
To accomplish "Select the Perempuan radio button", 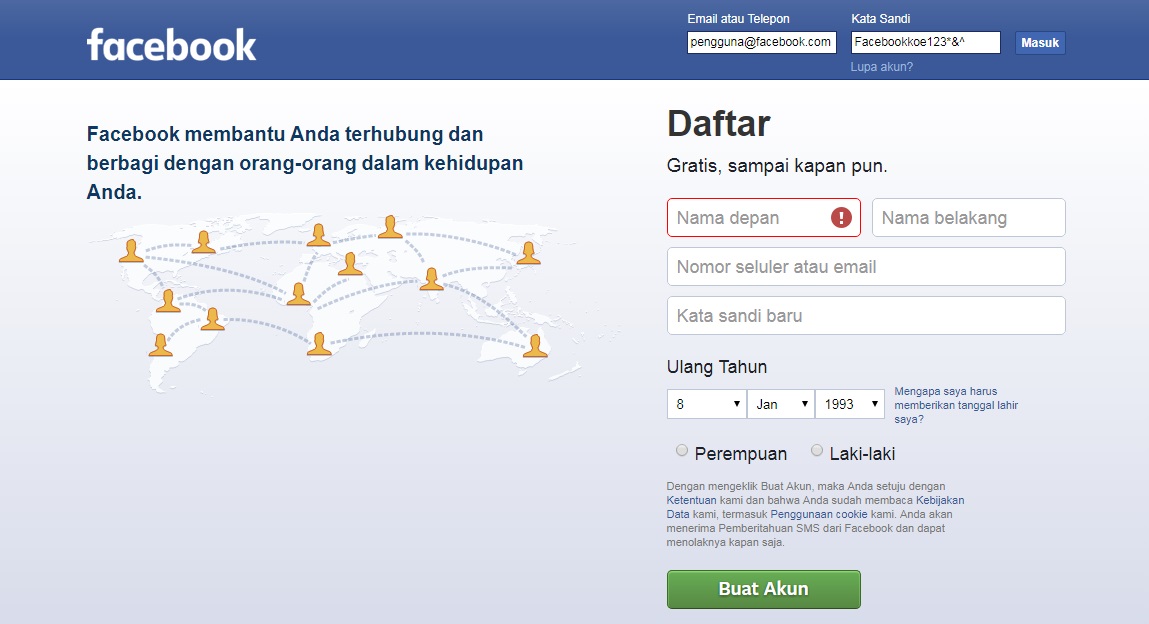I will coord(682,451).
